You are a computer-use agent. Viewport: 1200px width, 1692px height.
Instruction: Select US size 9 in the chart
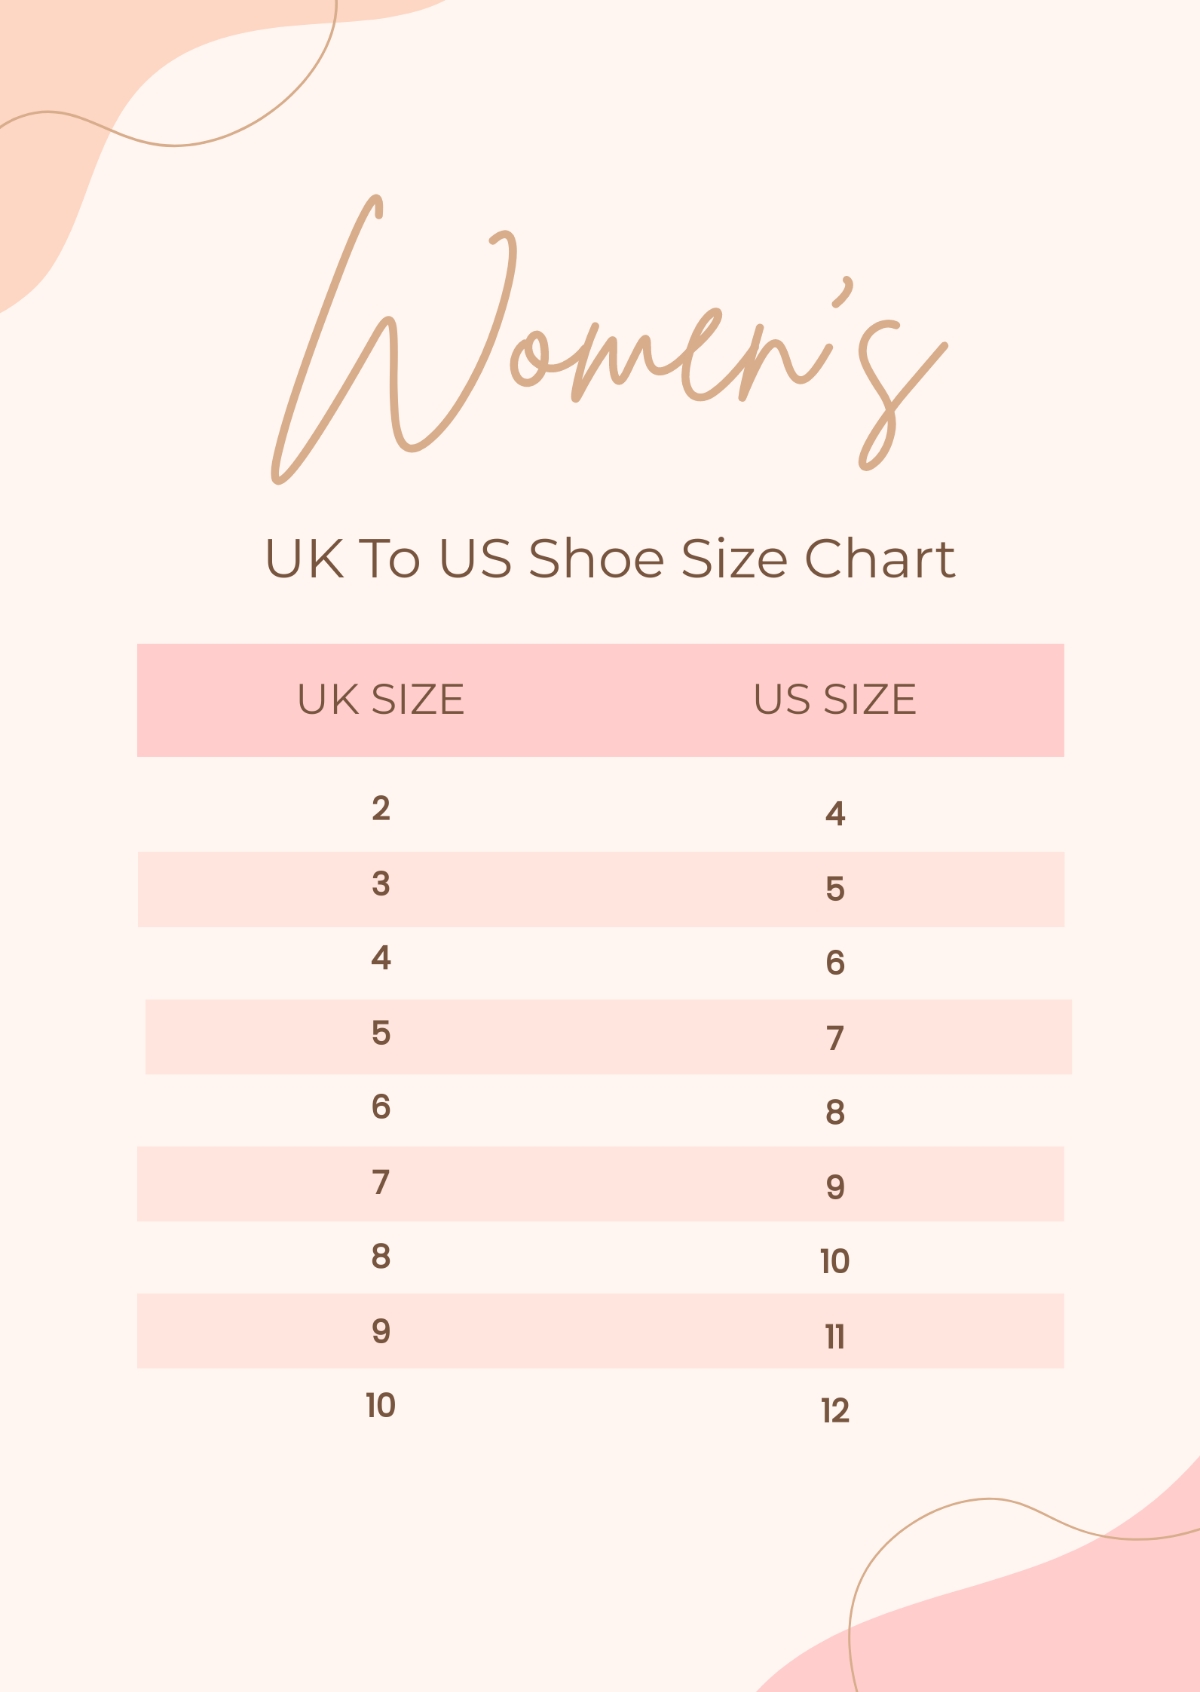[x=835, y=1187]
